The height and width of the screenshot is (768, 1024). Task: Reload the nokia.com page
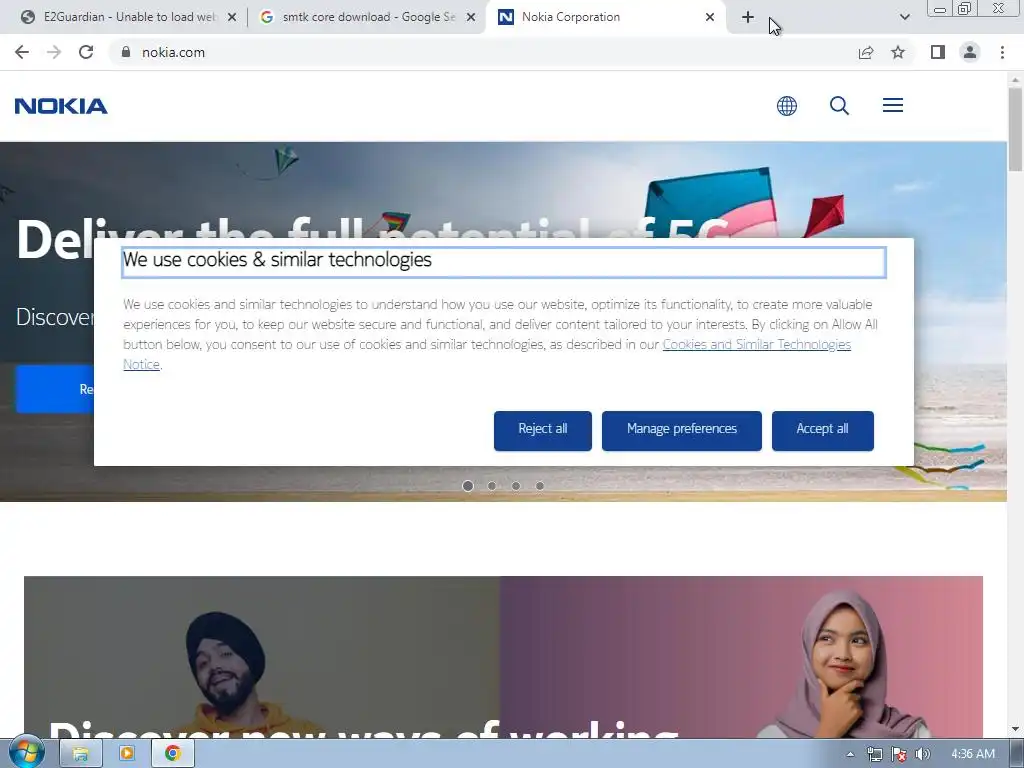pyautogui.click(x=86, y=52)
